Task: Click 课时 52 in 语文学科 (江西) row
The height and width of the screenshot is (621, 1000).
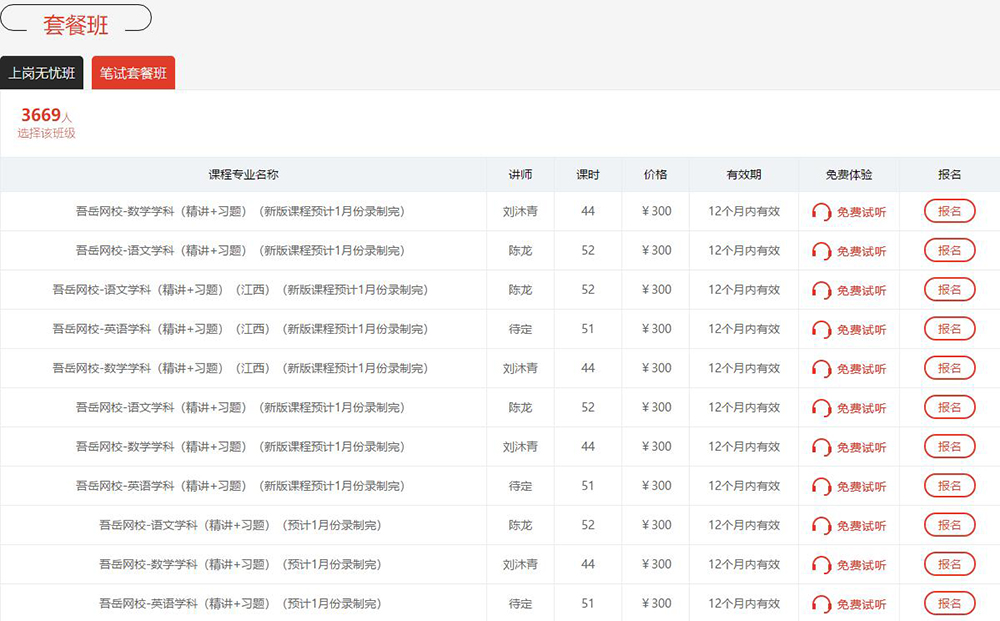Action: [588, 290]
